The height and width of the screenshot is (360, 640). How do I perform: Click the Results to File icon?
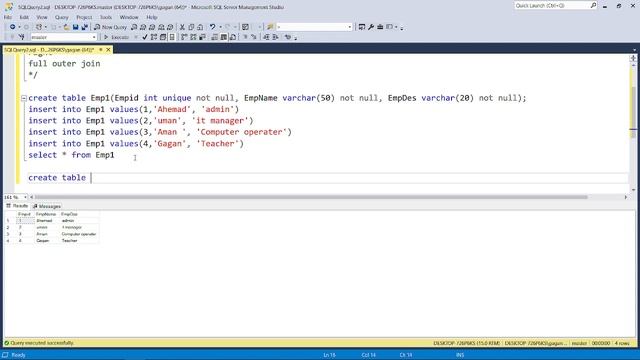(x=233, y=37)
